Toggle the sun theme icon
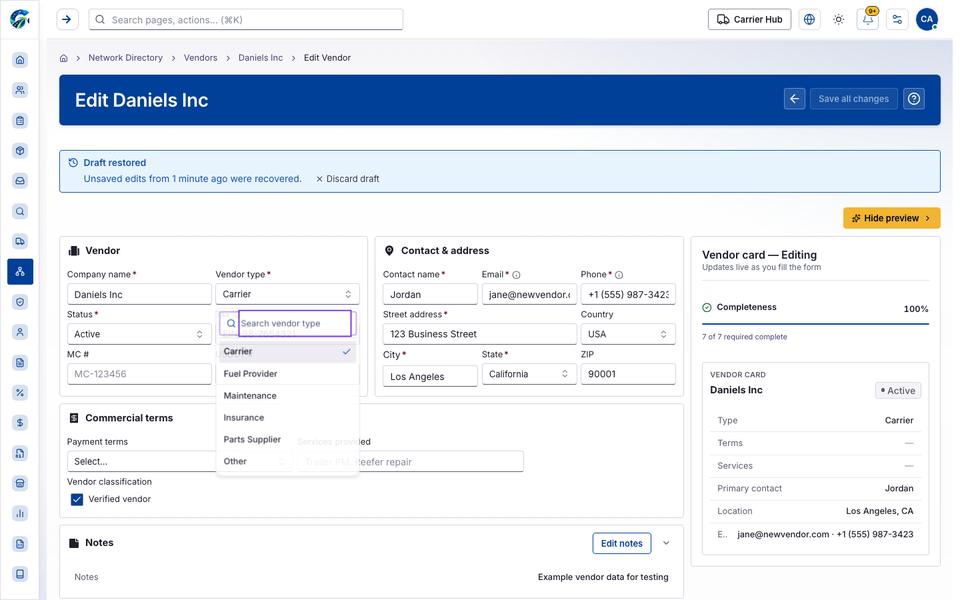The image size is (960, 600). pyautogui.click(x=839, y=20)
